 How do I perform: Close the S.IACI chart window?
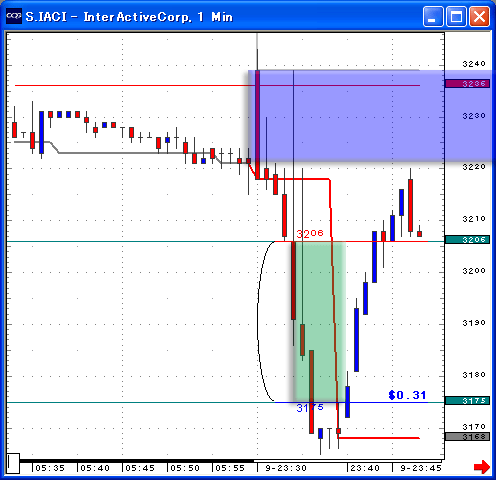480,16
